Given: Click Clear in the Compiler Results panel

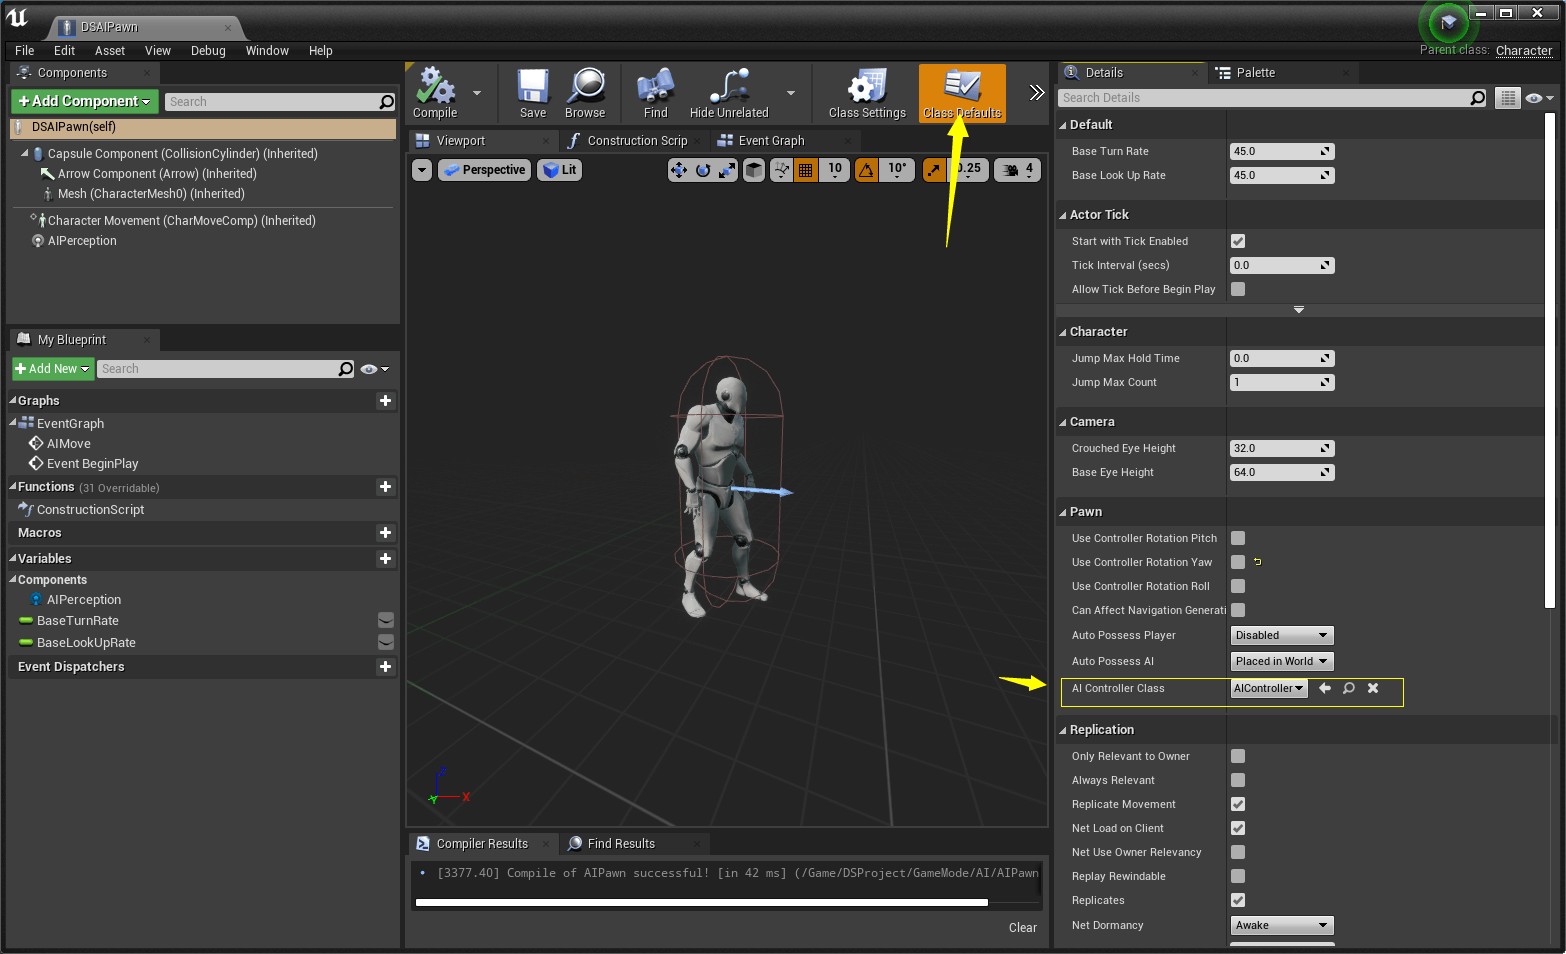Looking at the screenshot, I should 1022,928.
